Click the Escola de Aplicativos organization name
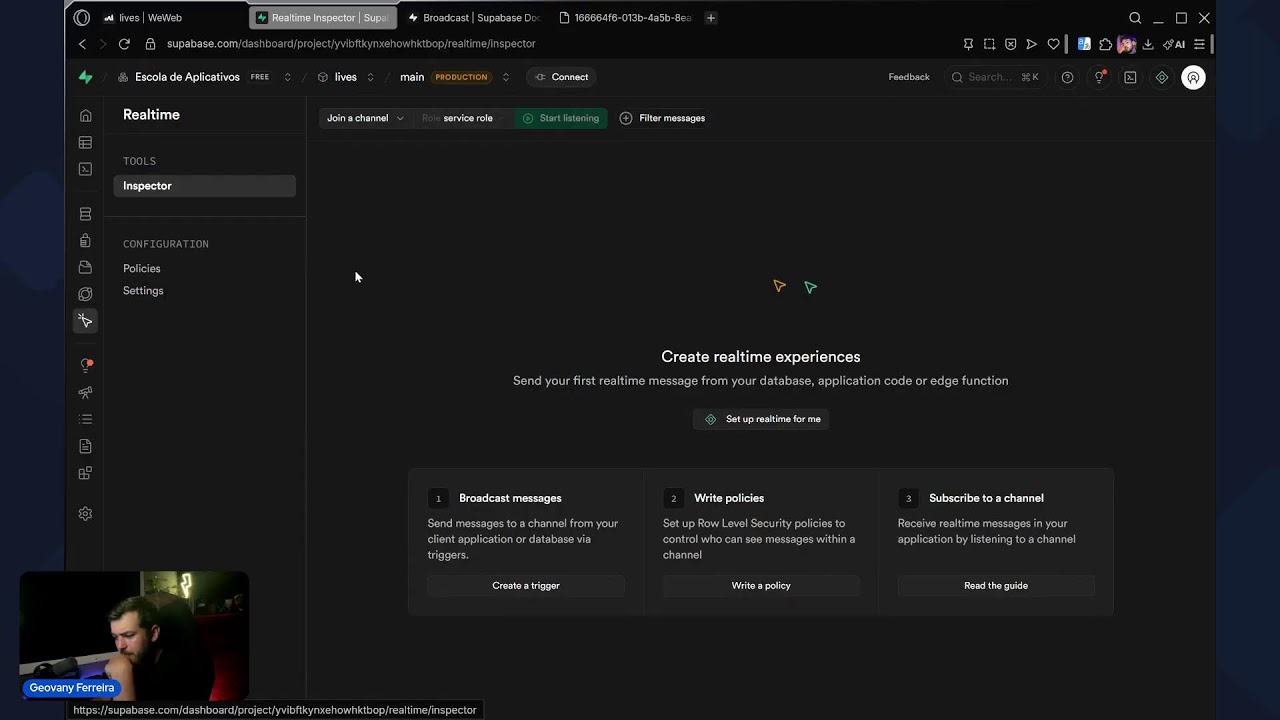Screen dimensions: 1280x720 (187, 77)
